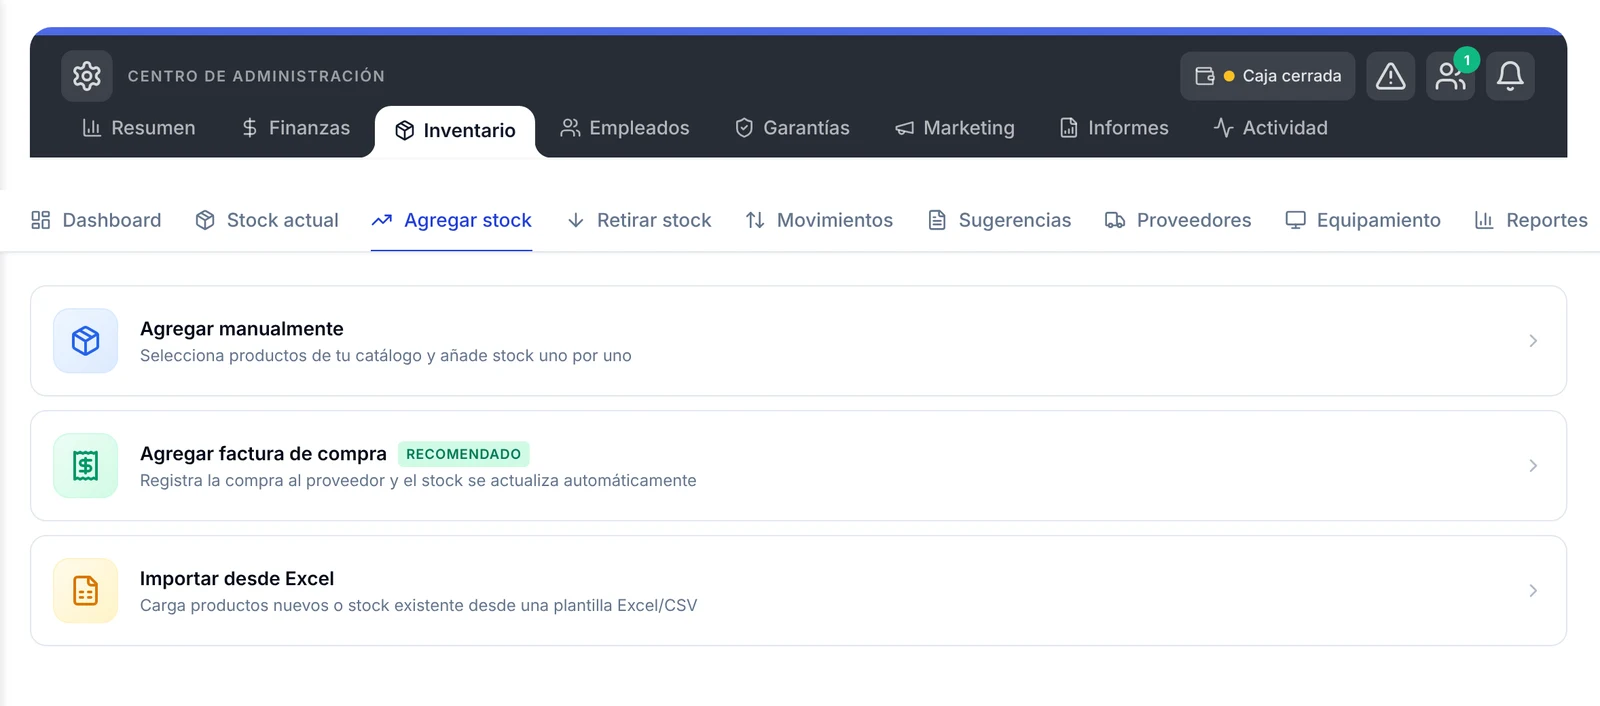The width and height of the screenshot is (1600, 706).
Task: Go to the Dashboard sub-tab
Action: click(96, 220)
